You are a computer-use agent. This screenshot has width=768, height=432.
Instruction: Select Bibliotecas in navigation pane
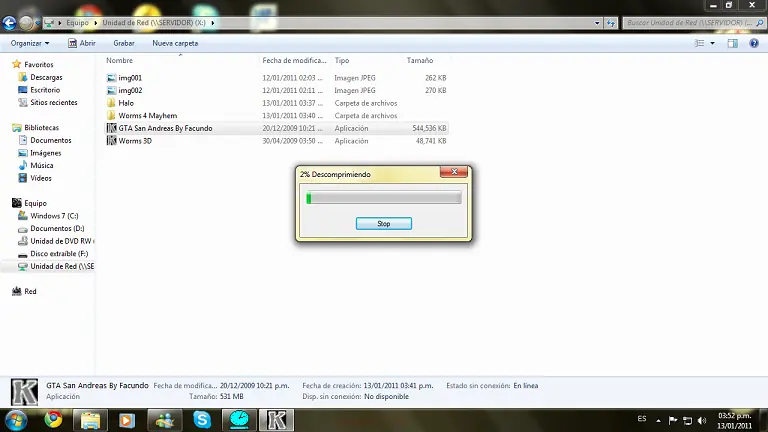[41, 127]
